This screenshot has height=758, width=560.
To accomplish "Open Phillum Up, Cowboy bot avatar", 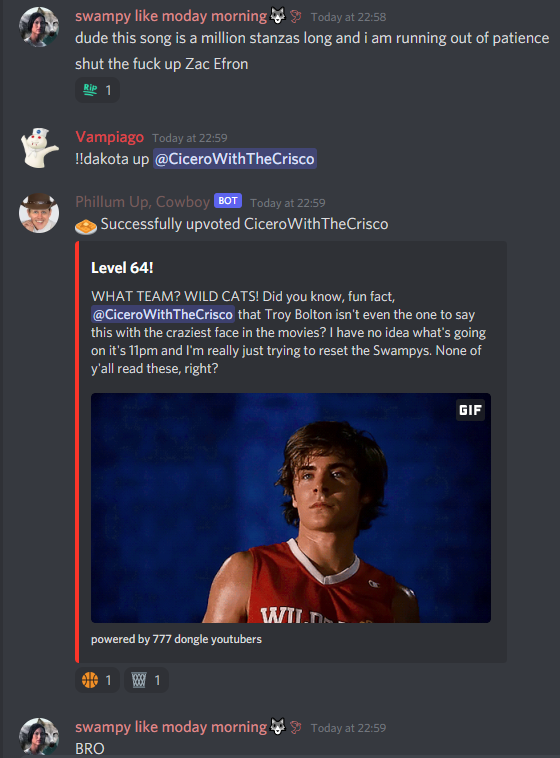I will pyautogui.click(x=39, y=213).
